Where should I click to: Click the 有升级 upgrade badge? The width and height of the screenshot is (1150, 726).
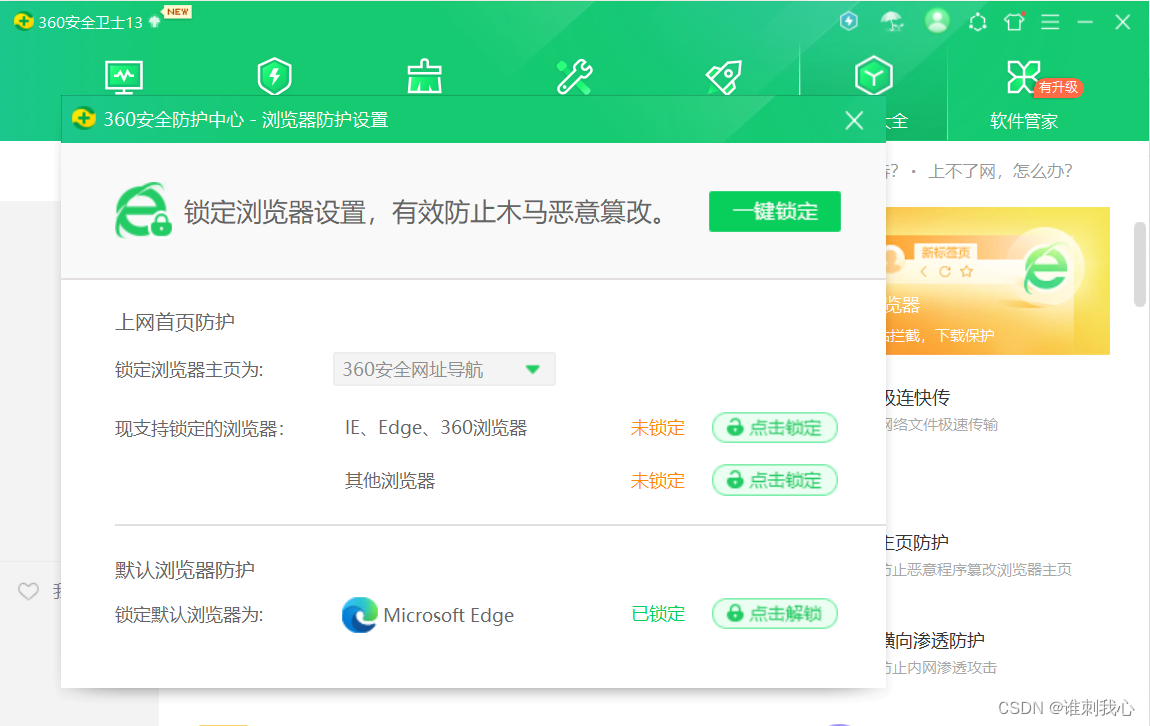tap(1058, 87)
